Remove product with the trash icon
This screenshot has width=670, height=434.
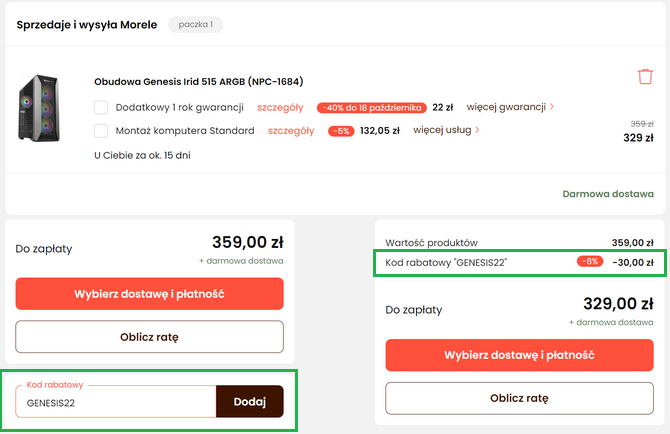pos(645,77)
